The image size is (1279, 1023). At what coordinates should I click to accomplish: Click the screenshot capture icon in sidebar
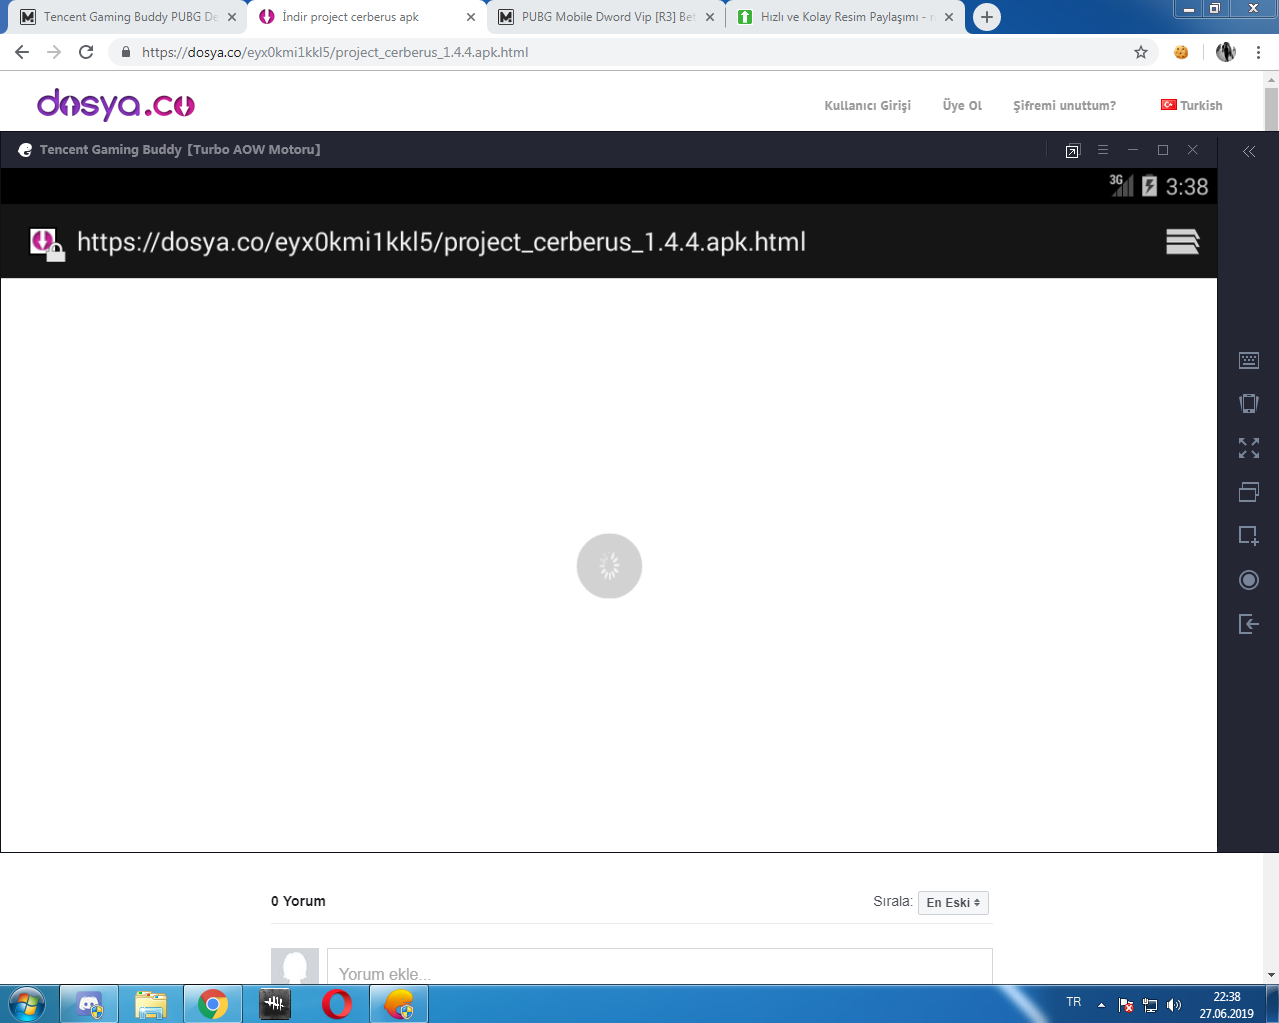(x=1248, y=535)
